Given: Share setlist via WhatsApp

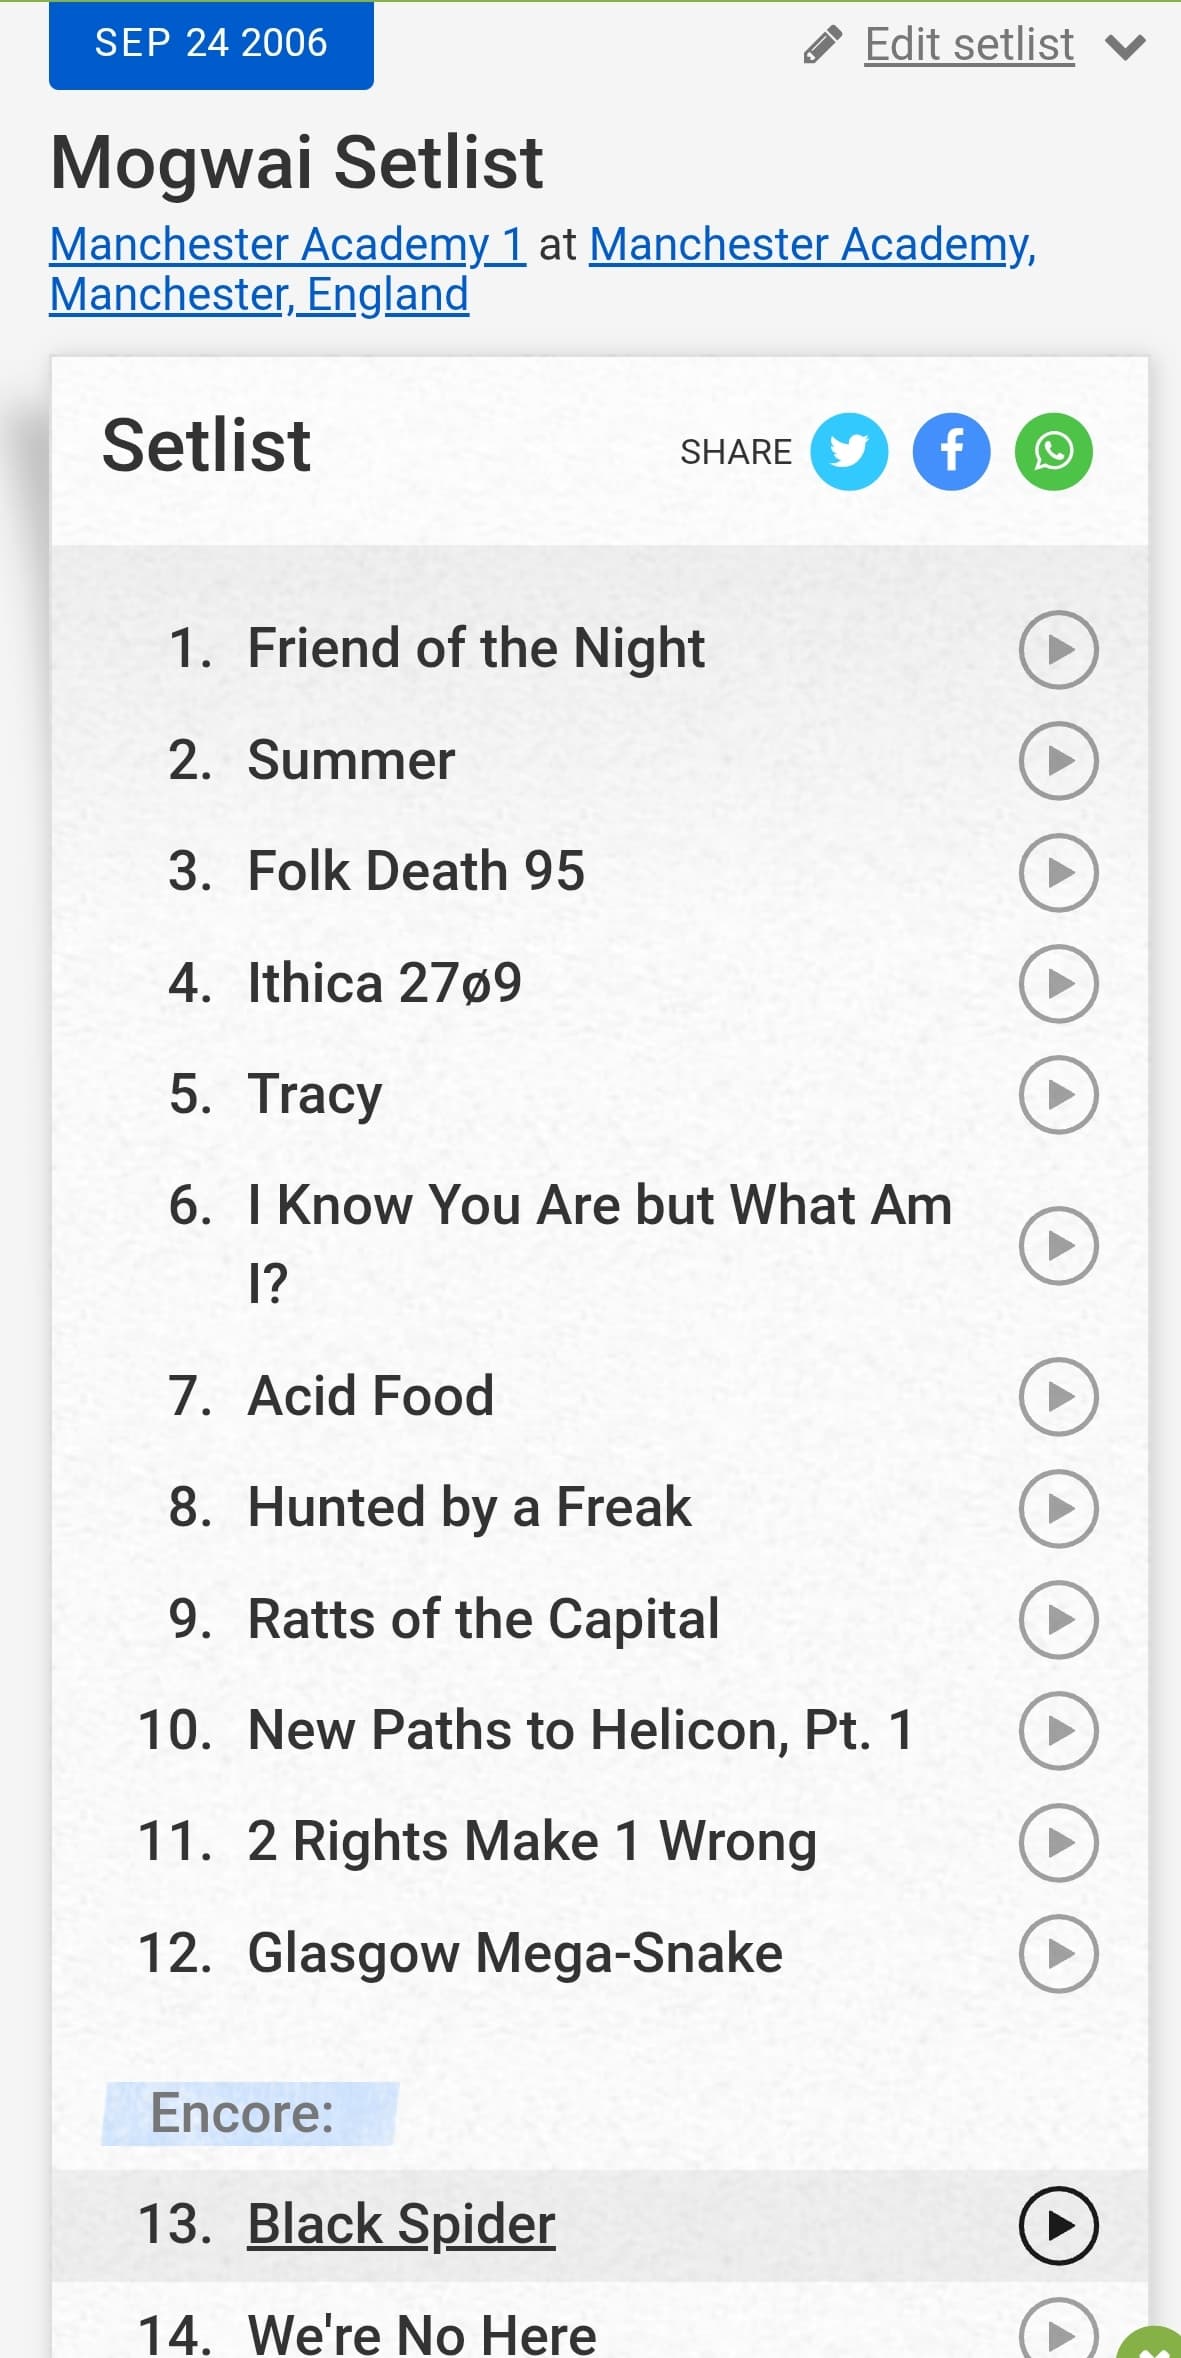Looking at the screenshot, I should 1053,452.
